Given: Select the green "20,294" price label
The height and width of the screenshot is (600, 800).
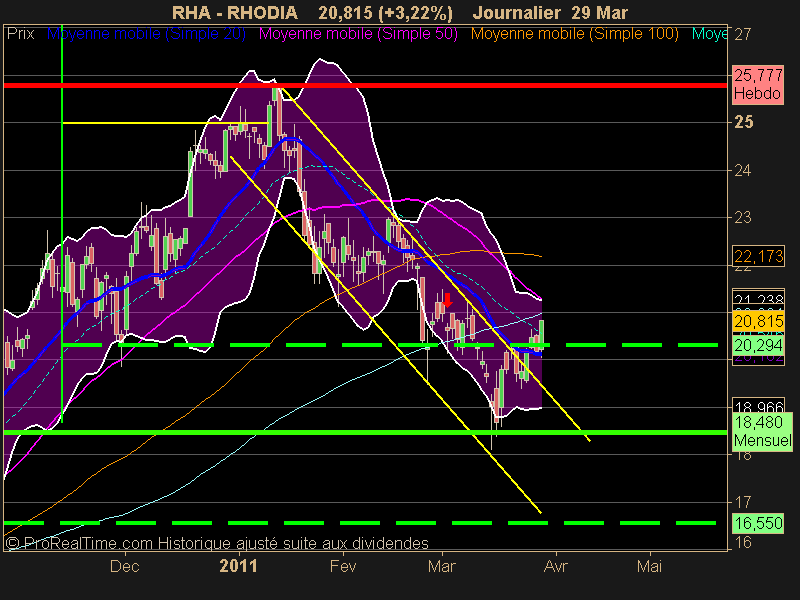Looking at the screenshot, I should [x=758, y=345].
